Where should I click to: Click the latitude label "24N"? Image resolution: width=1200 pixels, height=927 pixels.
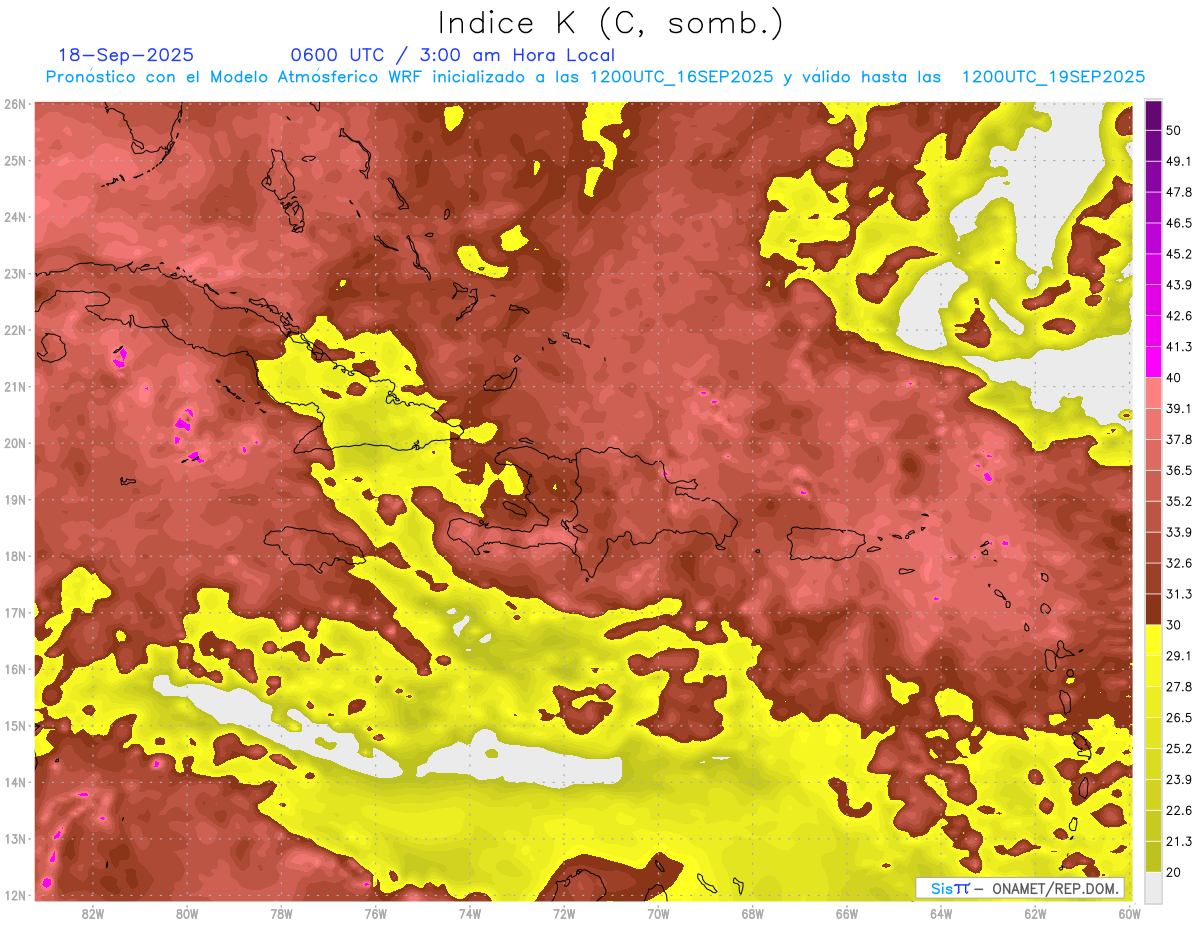[15, 217]
